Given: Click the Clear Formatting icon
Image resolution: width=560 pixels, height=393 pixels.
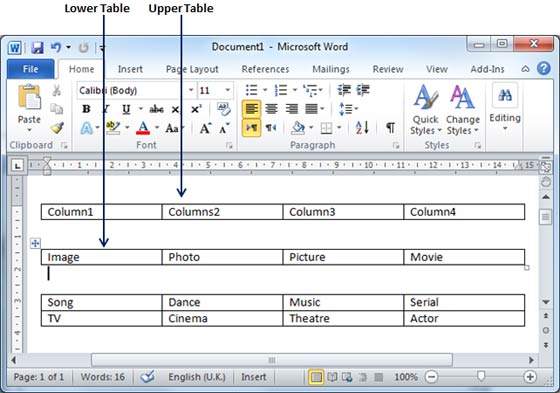Looking at the screenshot, I should [x=224, y=109].
